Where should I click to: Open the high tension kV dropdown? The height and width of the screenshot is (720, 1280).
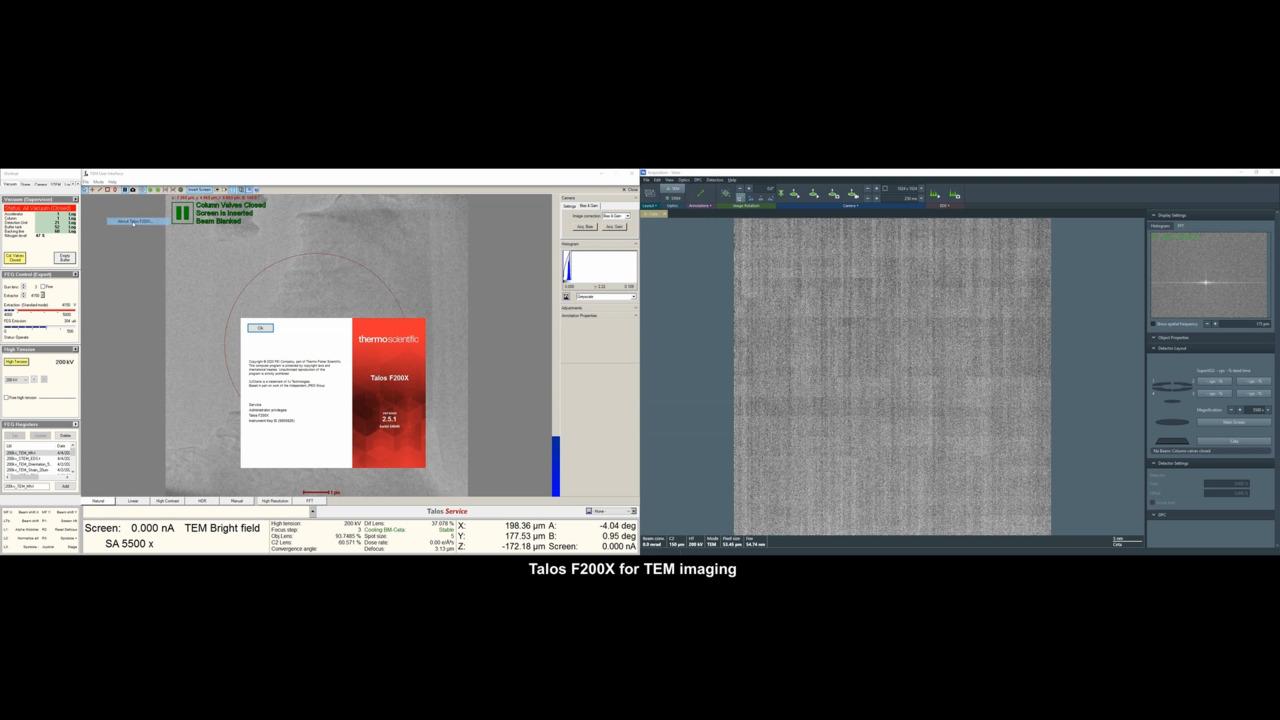click(14, 379)
